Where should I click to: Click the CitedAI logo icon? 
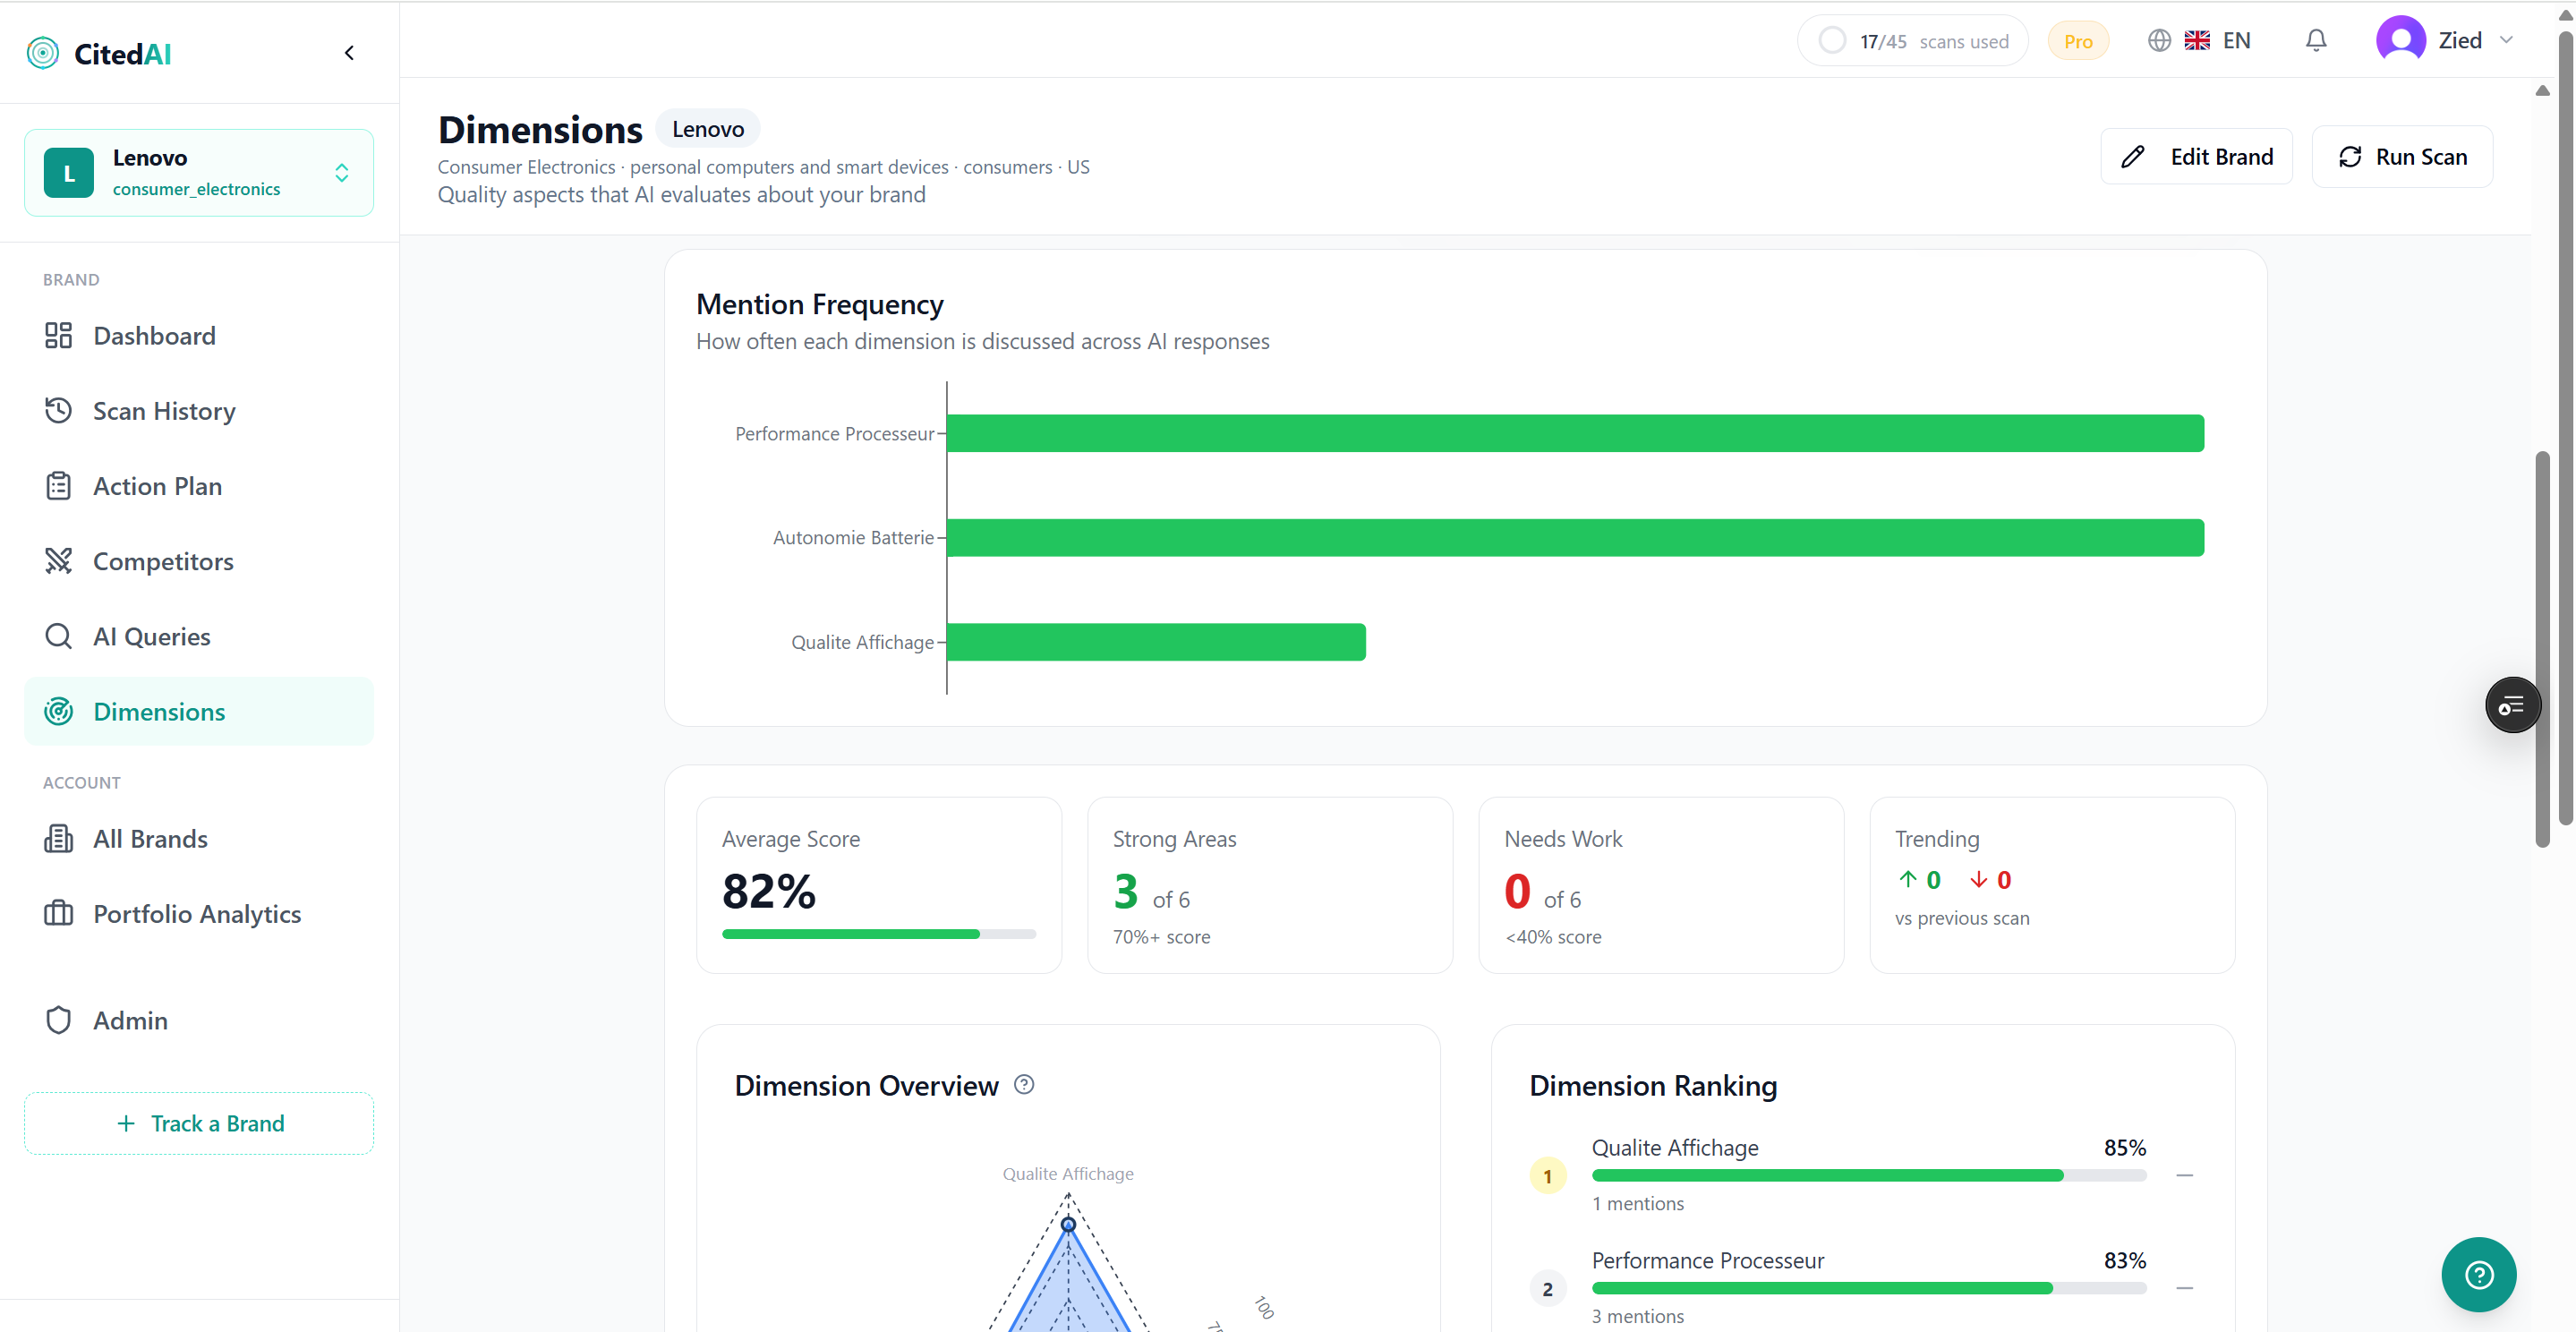click(43, 53)
